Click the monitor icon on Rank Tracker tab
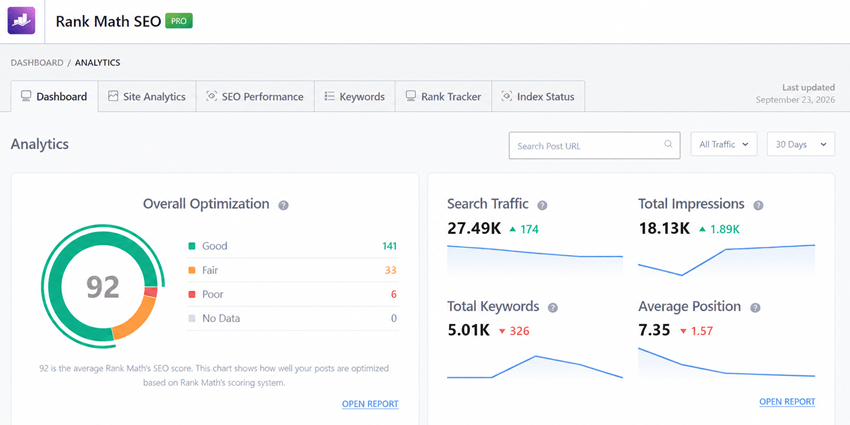 410,96
